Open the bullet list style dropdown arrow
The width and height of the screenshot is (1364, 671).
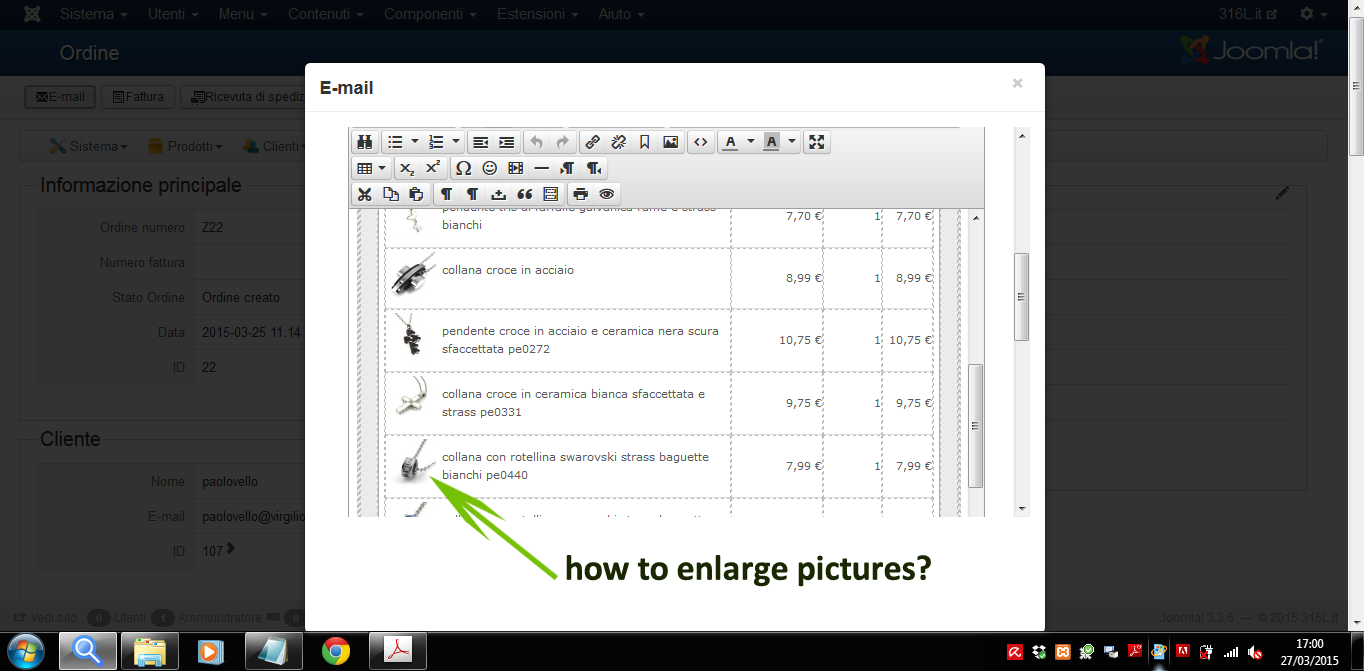point(414,142)
